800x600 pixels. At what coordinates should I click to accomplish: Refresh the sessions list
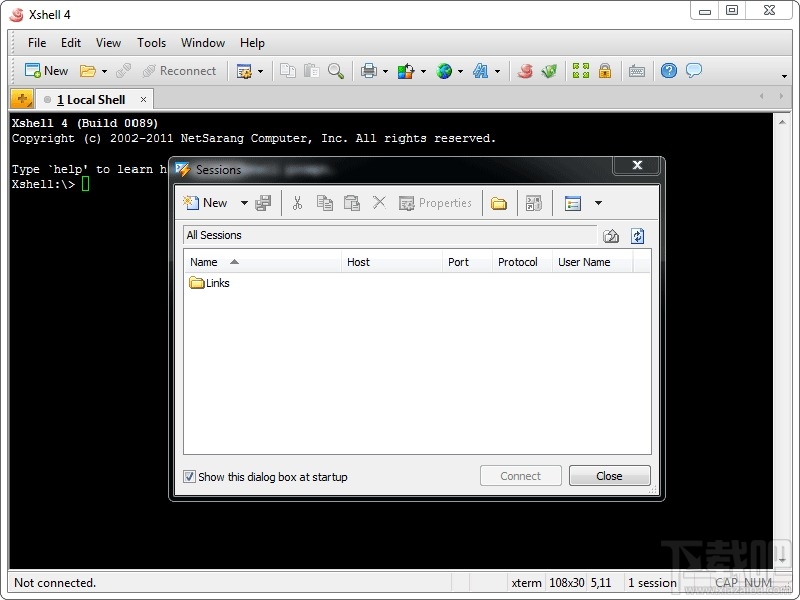(637, 235)
